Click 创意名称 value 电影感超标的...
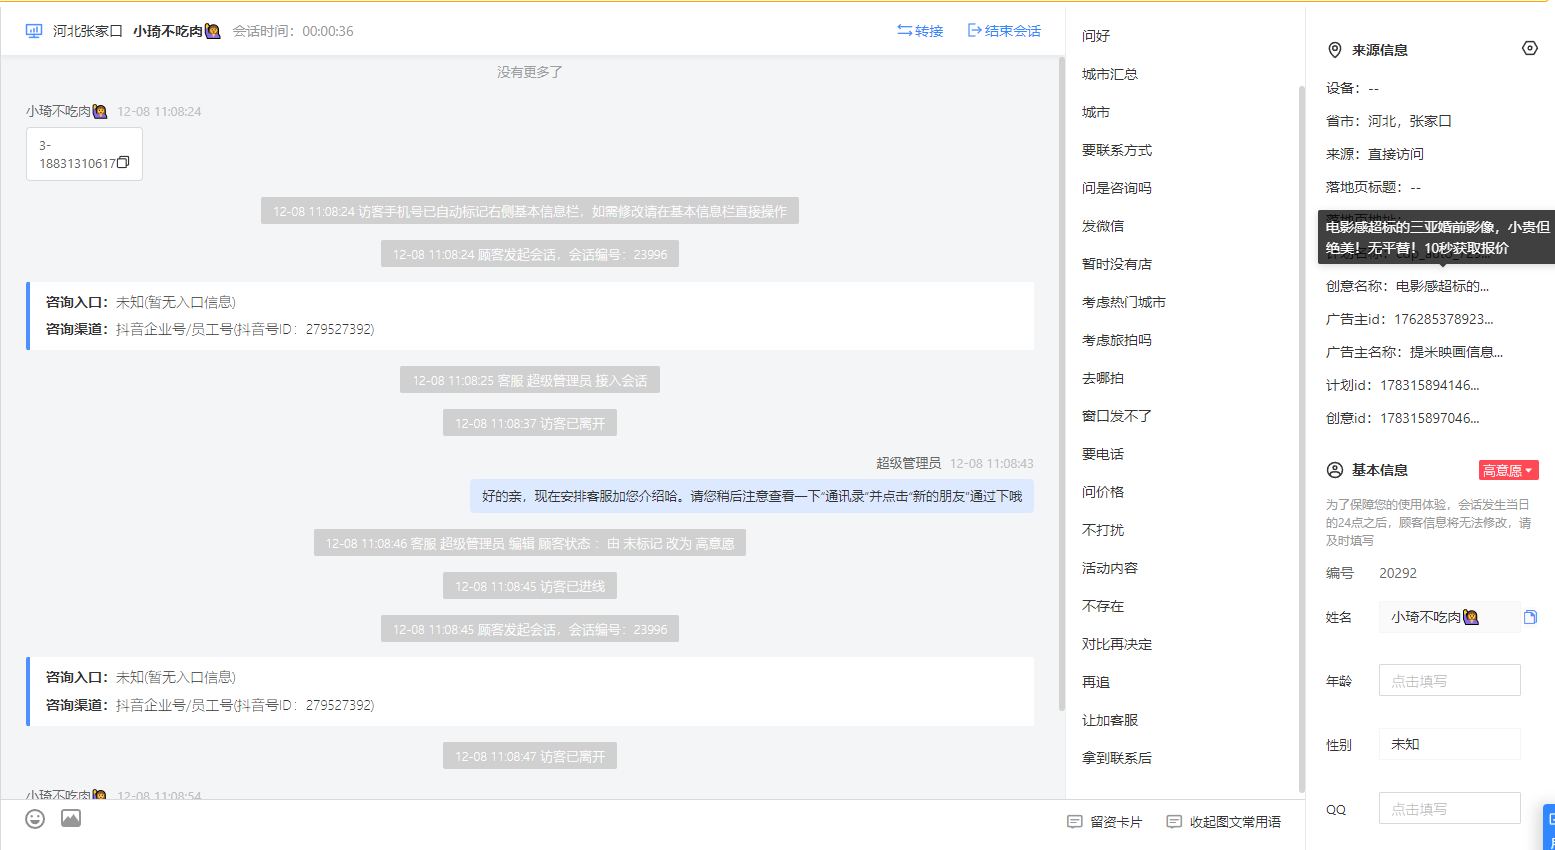Screen dimensions: 1555x850 point(1442,286)
